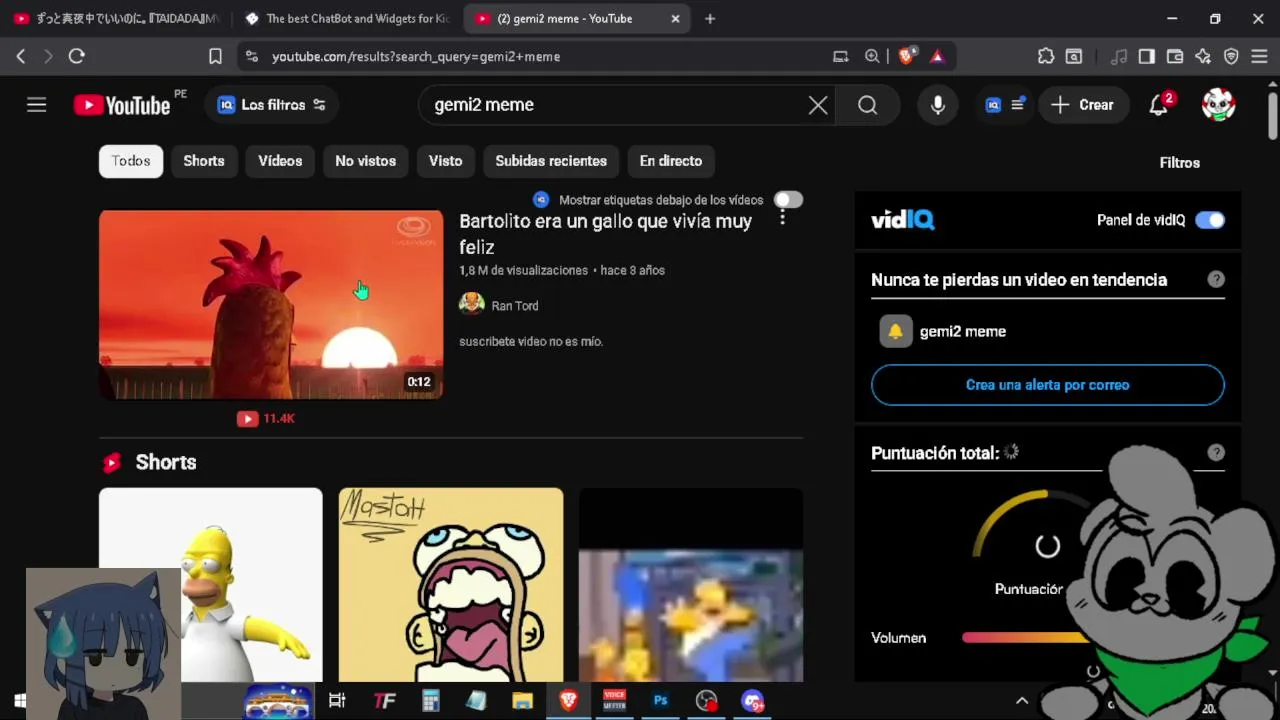Select the Shorts filter chip

[x=204, y=161]
